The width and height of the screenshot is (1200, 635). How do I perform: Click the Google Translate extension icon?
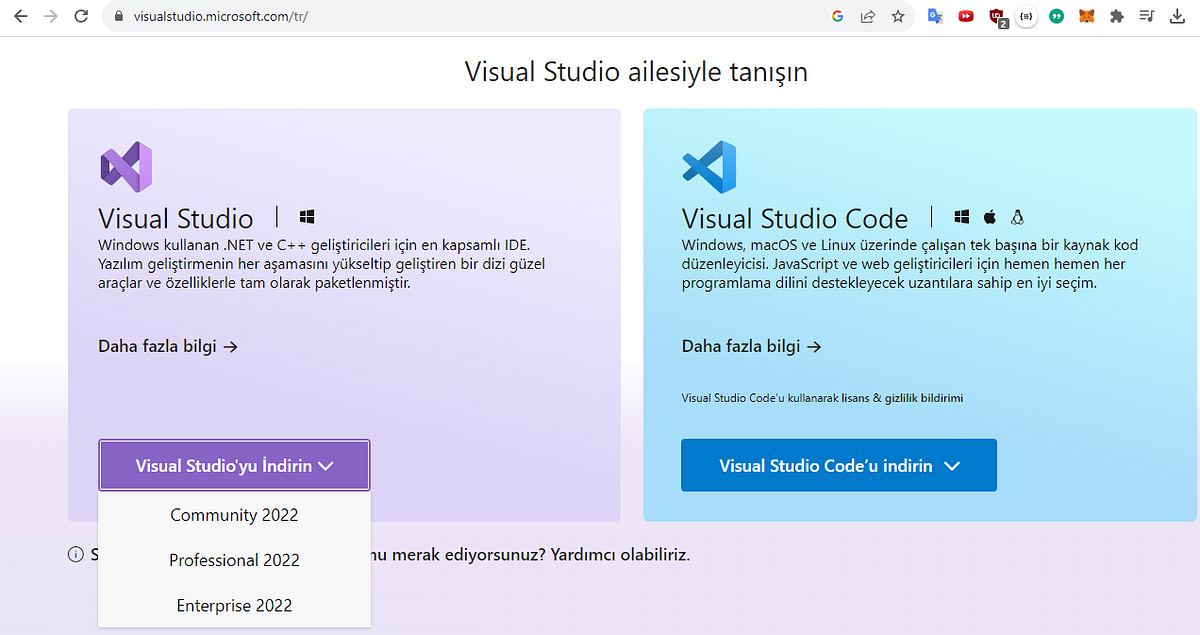coord(935,16)
